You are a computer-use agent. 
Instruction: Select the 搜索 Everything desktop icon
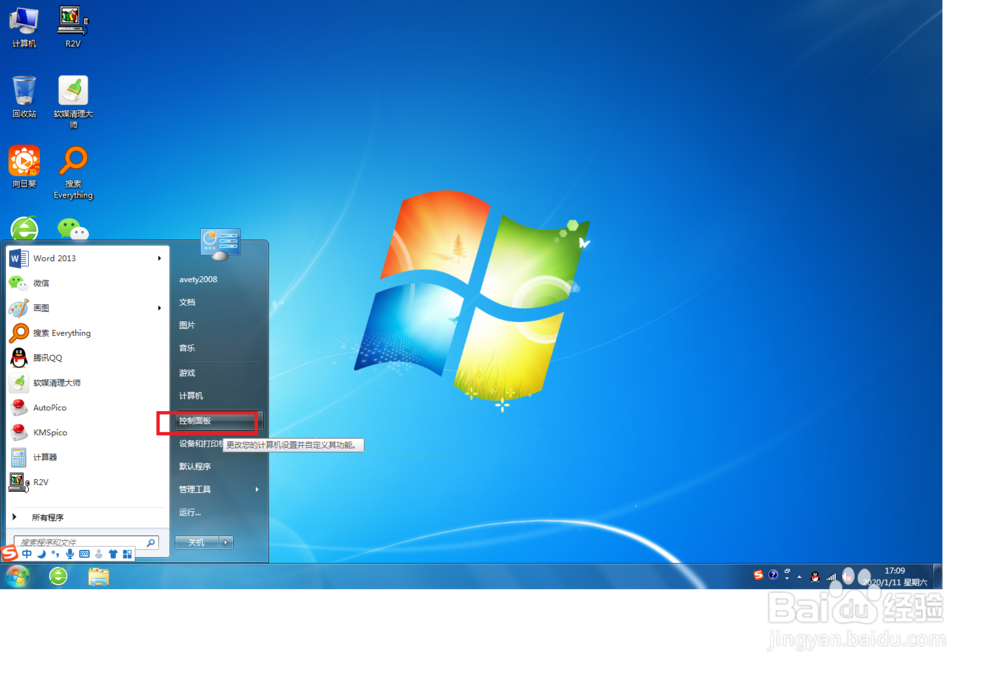[x=73, y=173]
